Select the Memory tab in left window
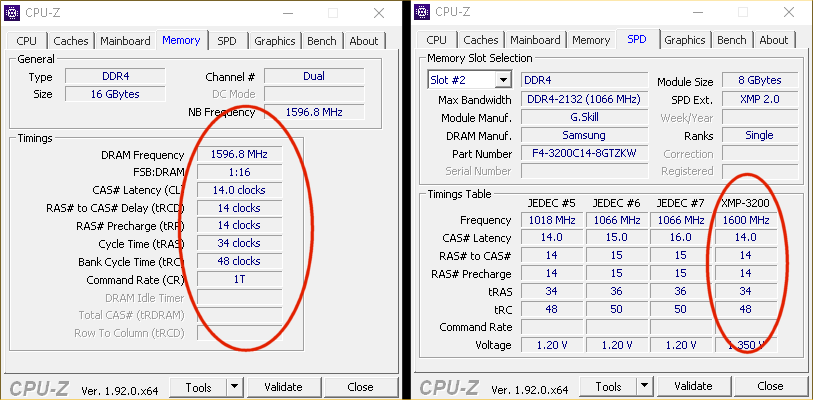The image size is (813, 400). (x=181, y=40)
